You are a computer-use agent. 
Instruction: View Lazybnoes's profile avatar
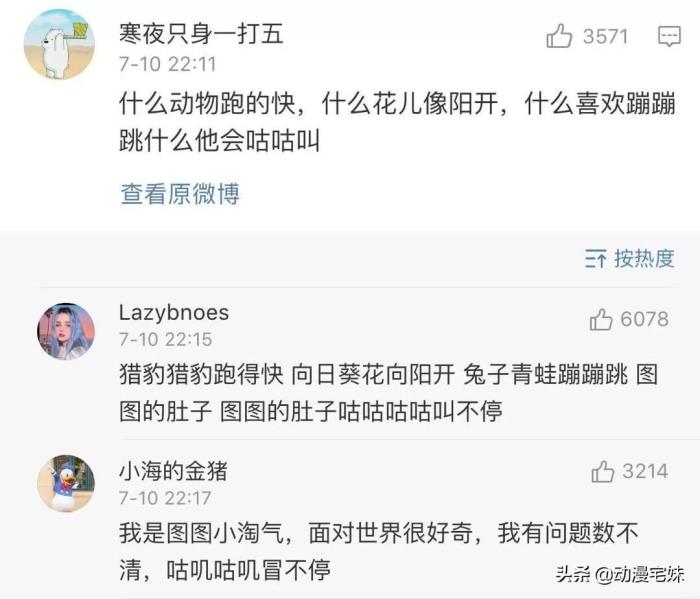click(66, 331)
